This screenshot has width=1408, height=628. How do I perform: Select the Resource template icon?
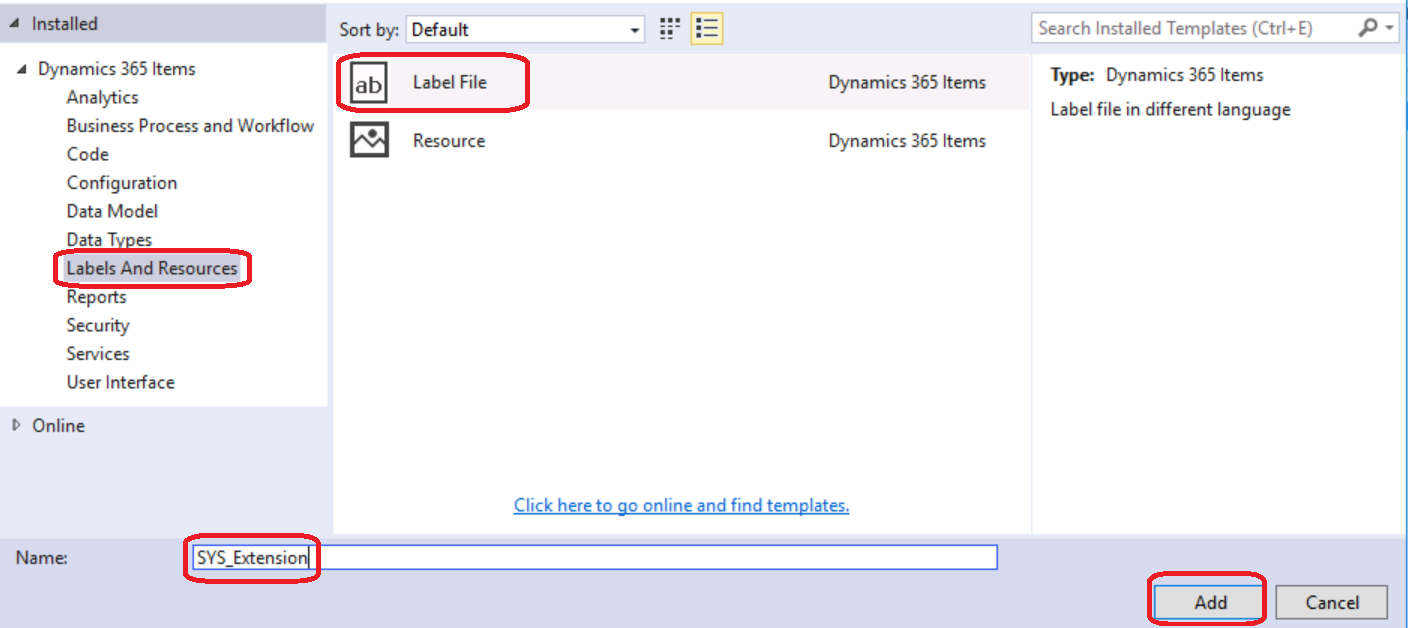[x=369, y=140]
